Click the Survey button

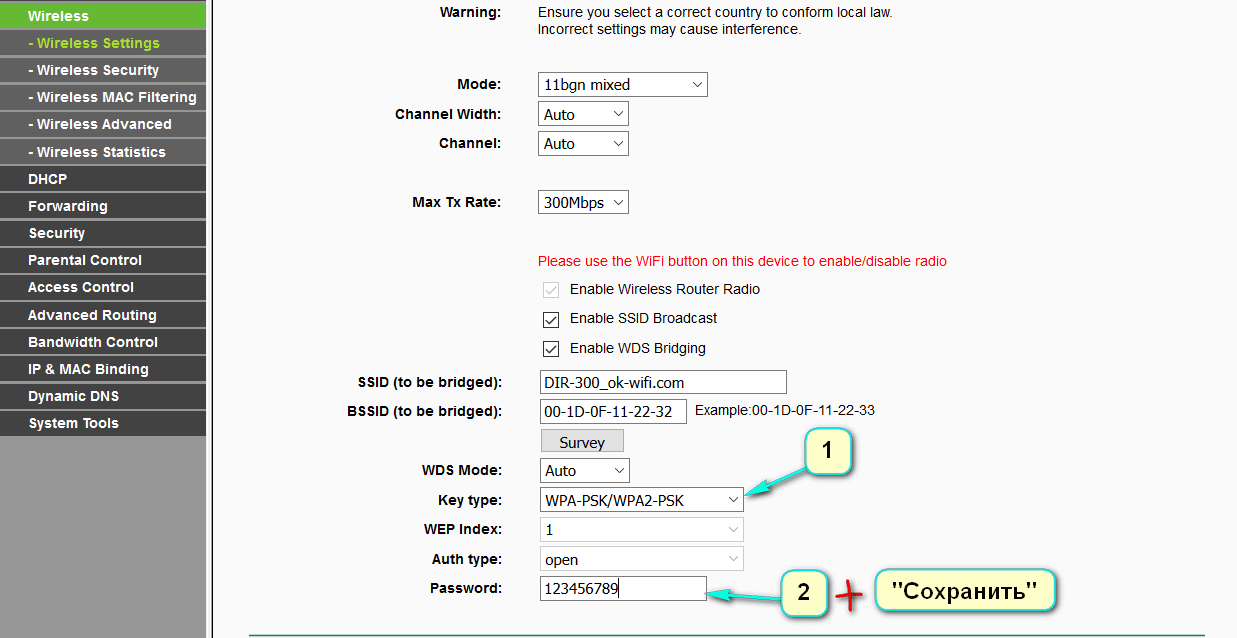click(x=582, y=442)
